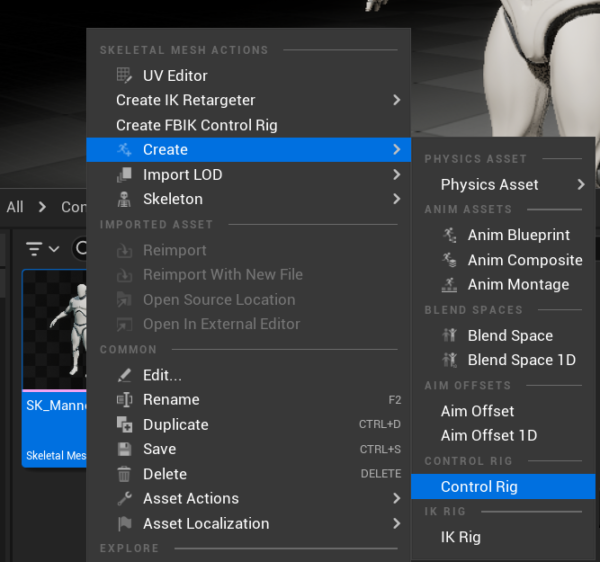
Task: Open the filter options dropdown
Action: point(42,248)
